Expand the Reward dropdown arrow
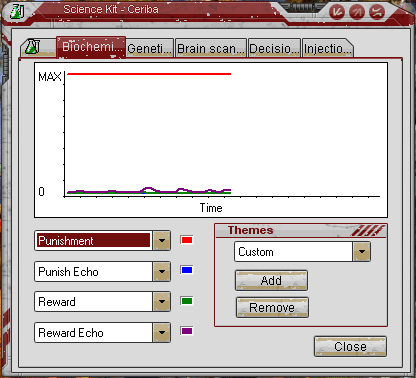 click(x=162, y=302)
